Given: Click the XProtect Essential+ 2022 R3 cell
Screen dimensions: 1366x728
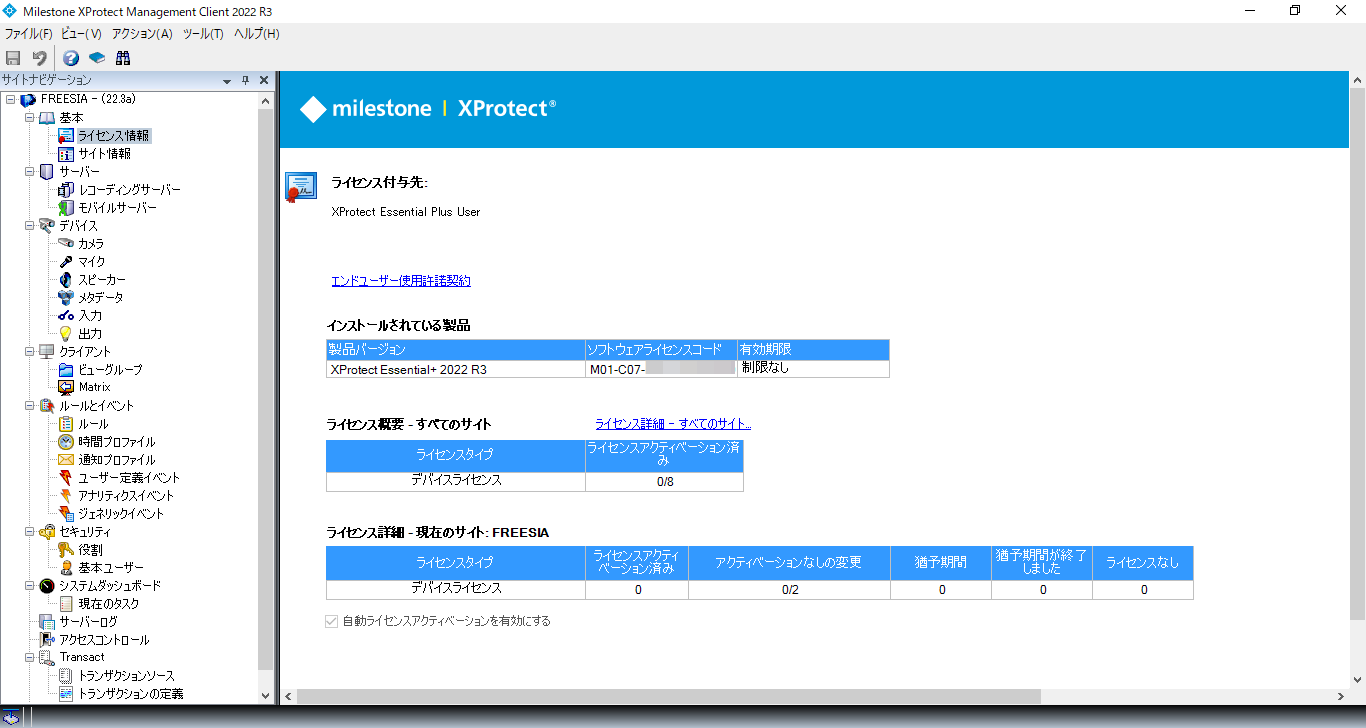Looking at the screenshot, I should (456, 369).
